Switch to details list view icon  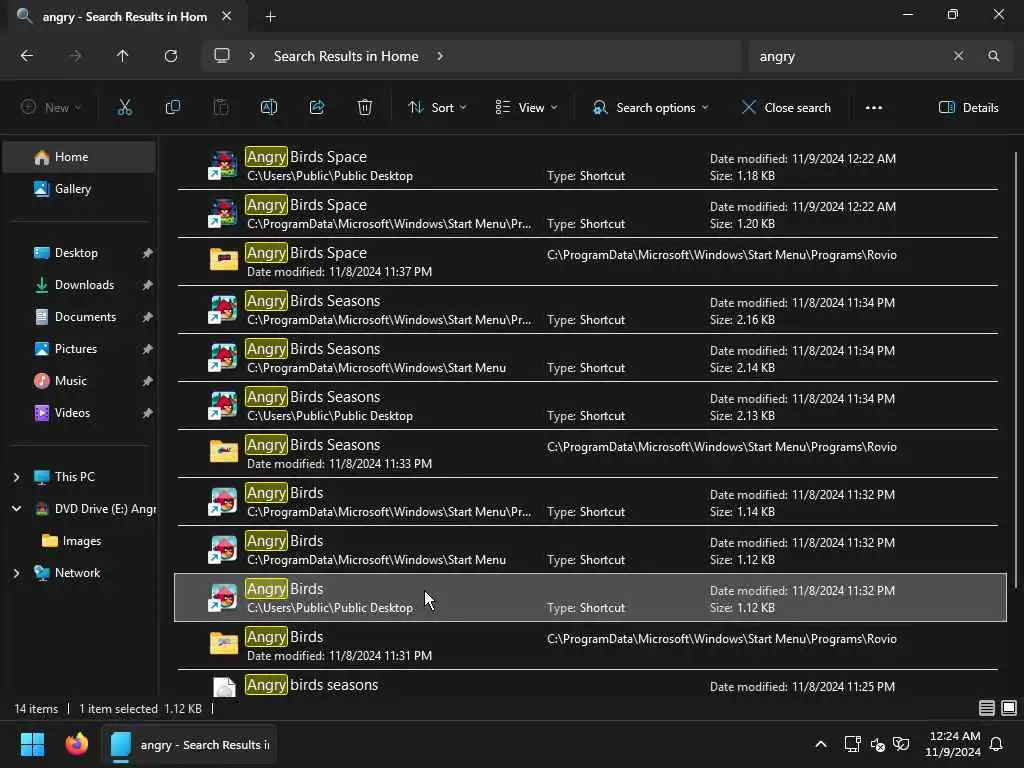pyautogui.click(x=987, y=708)
